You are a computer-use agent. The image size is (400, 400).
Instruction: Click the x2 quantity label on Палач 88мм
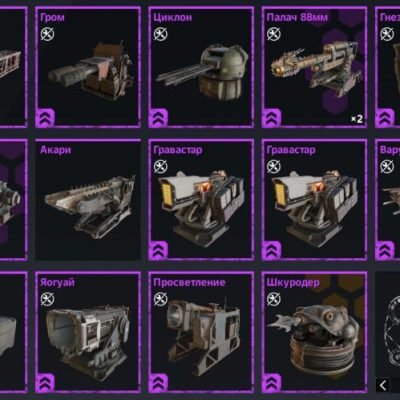[357, 119]
